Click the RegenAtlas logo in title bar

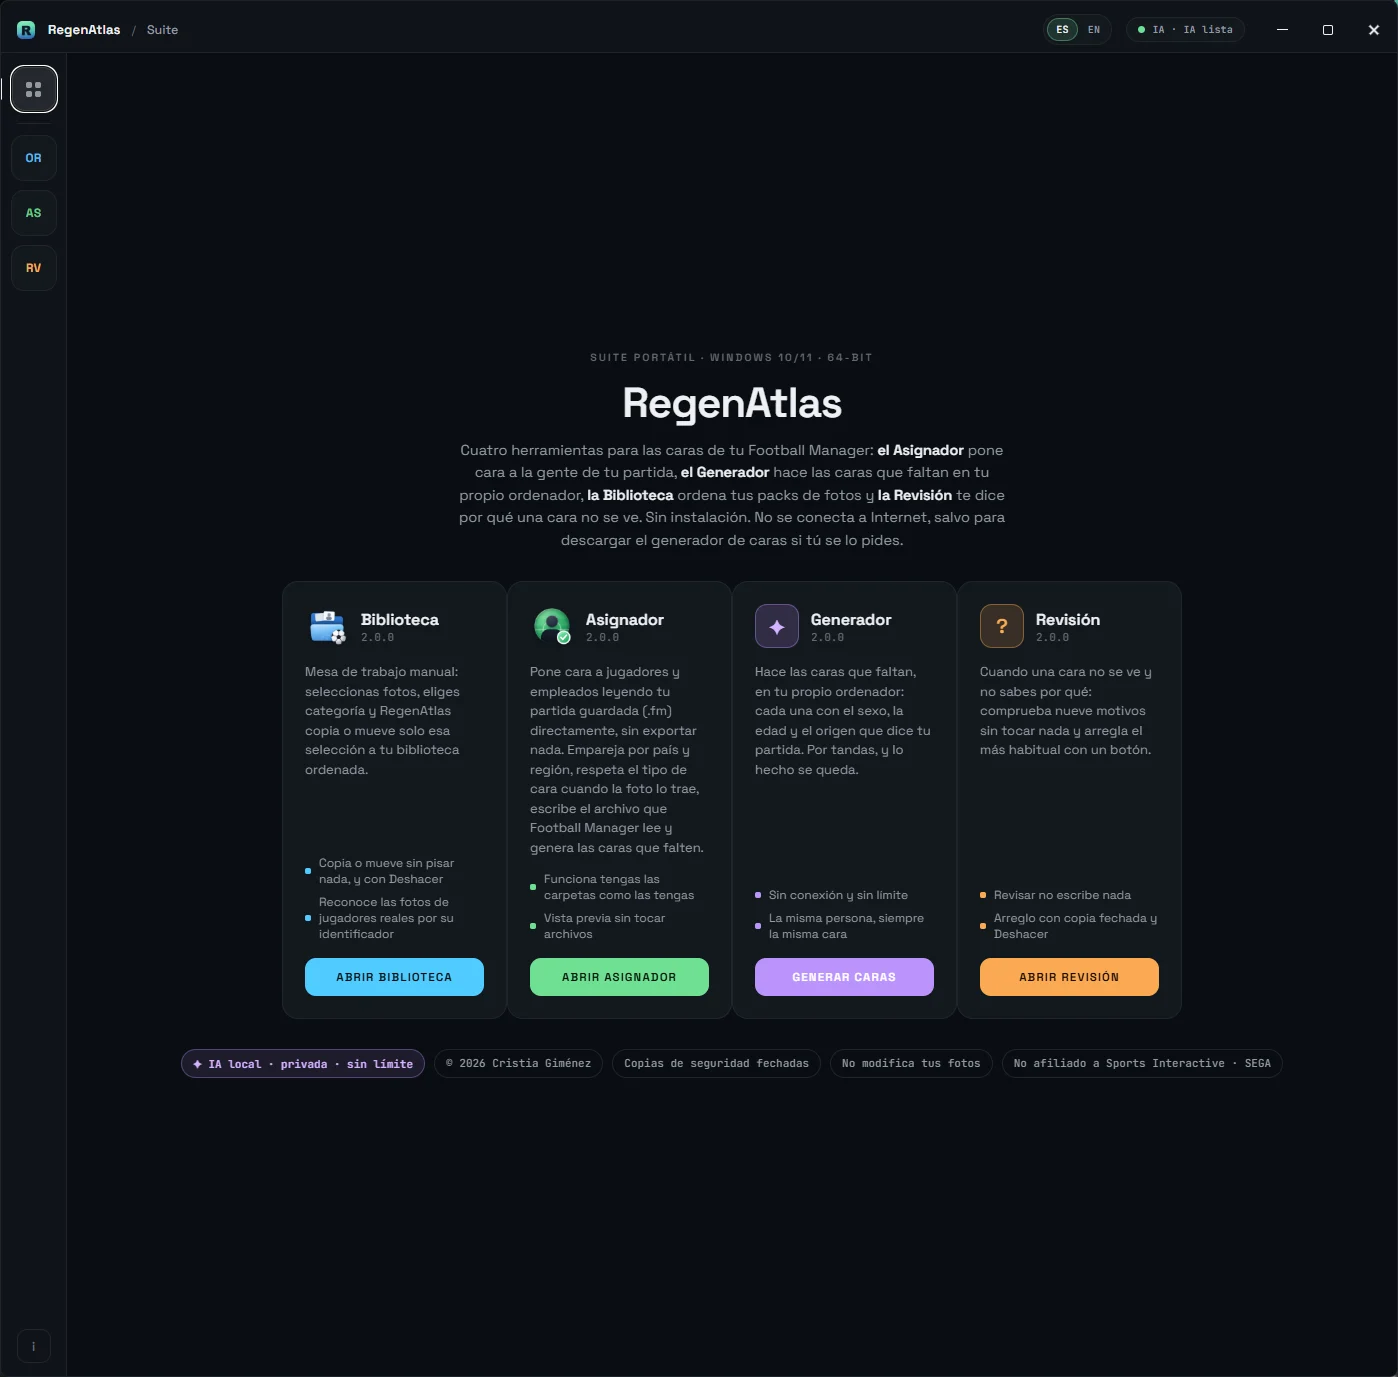pyautogui.click(x=26, y=30)
